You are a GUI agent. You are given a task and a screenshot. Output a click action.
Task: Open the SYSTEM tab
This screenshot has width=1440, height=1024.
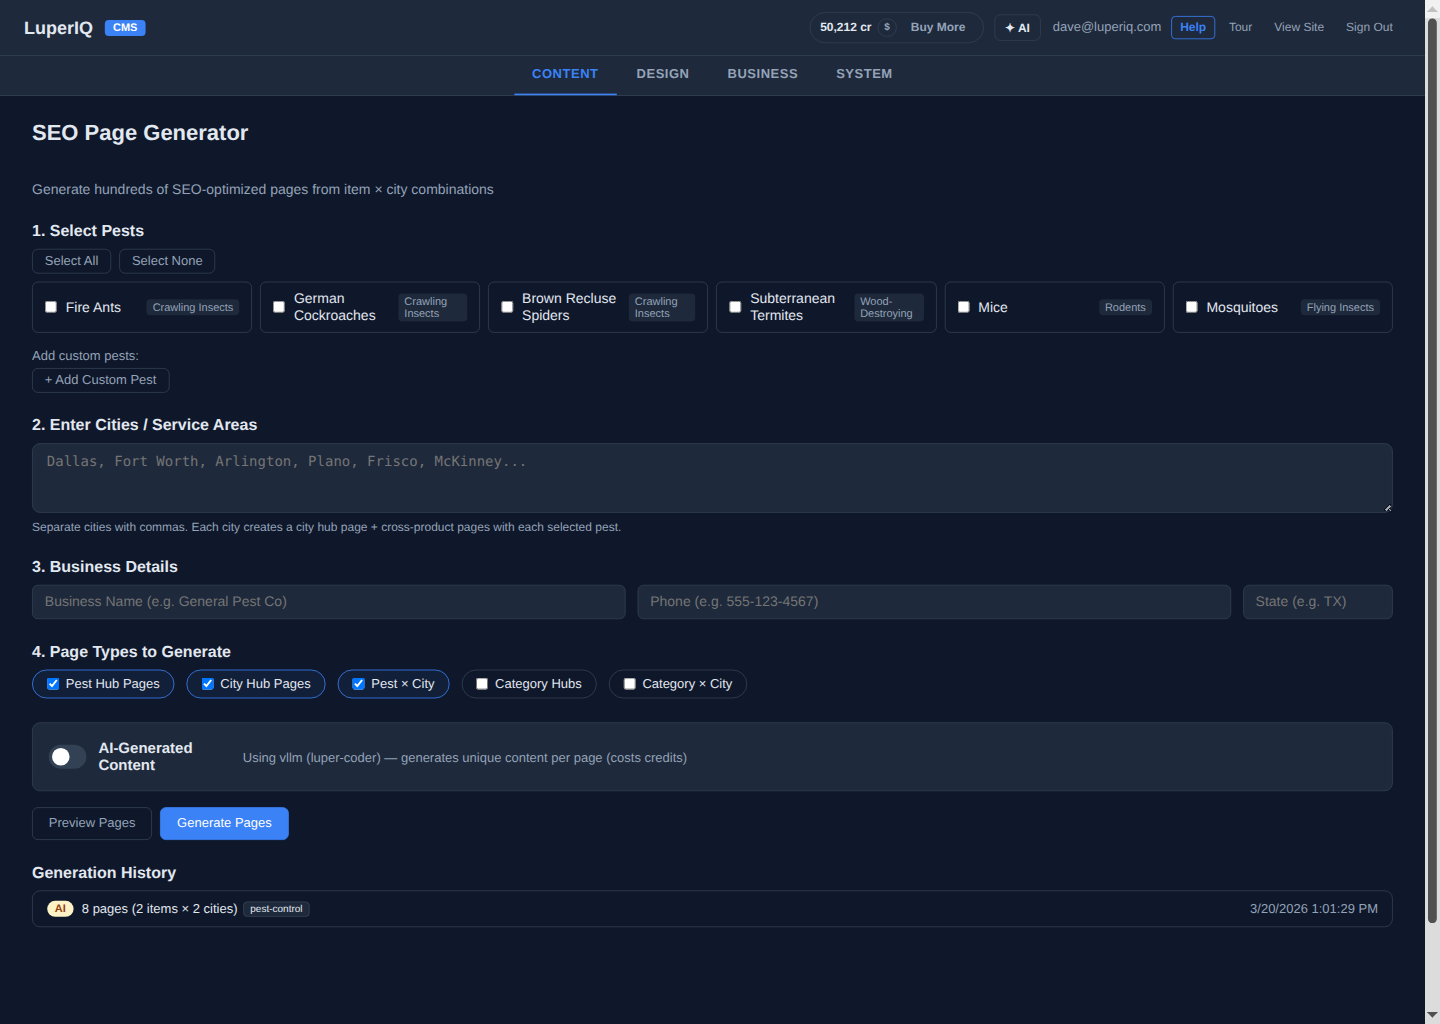pos(863,73)
